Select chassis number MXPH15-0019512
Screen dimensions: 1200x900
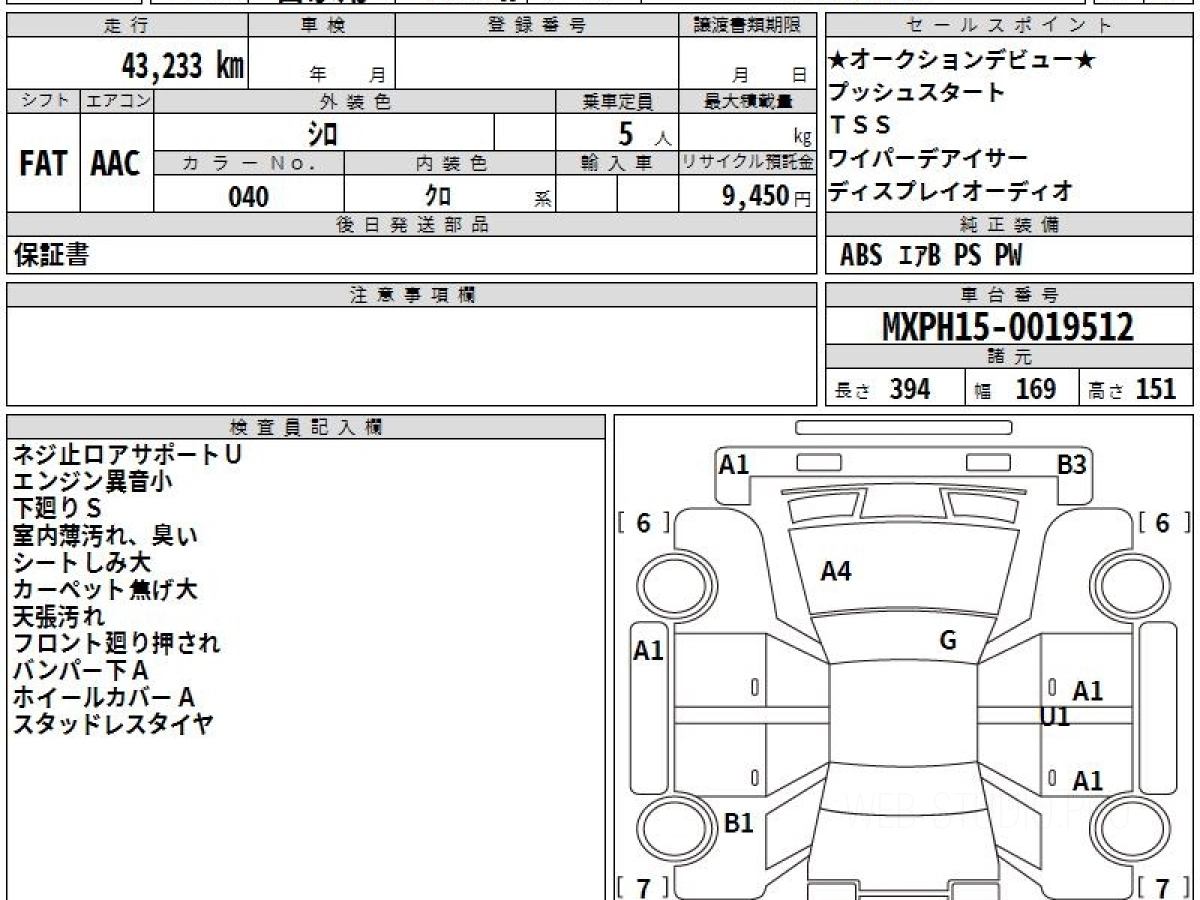[x=1008, y=326]
